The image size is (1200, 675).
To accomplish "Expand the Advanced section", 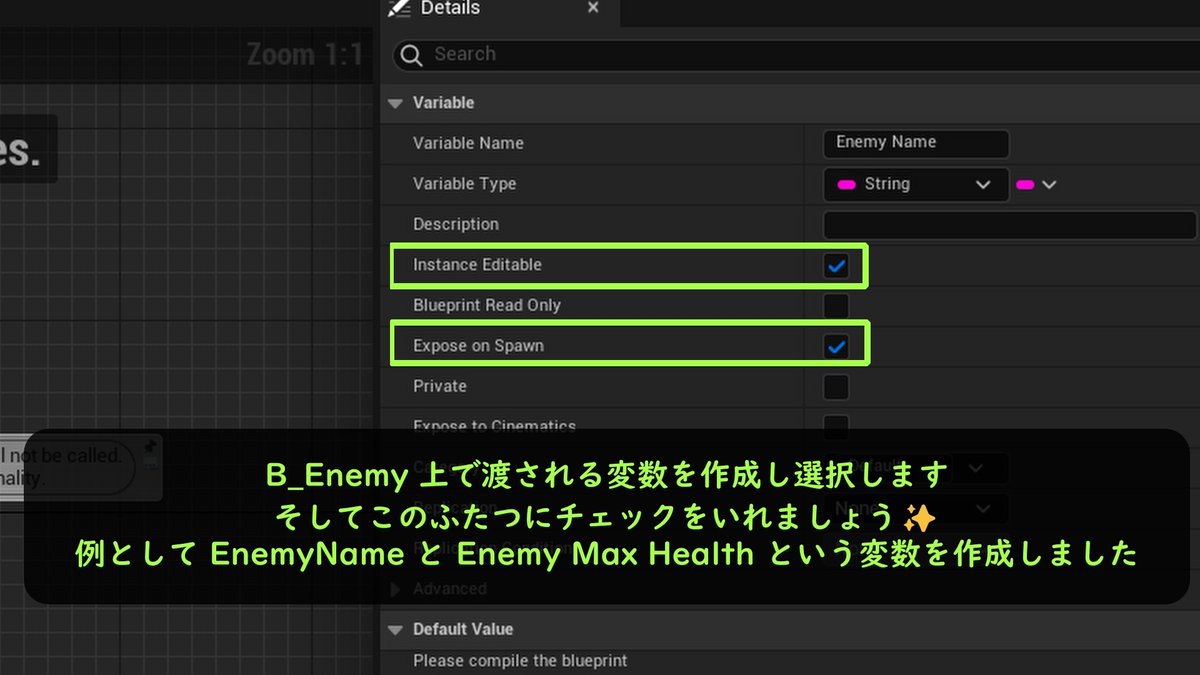I will 395,589.
